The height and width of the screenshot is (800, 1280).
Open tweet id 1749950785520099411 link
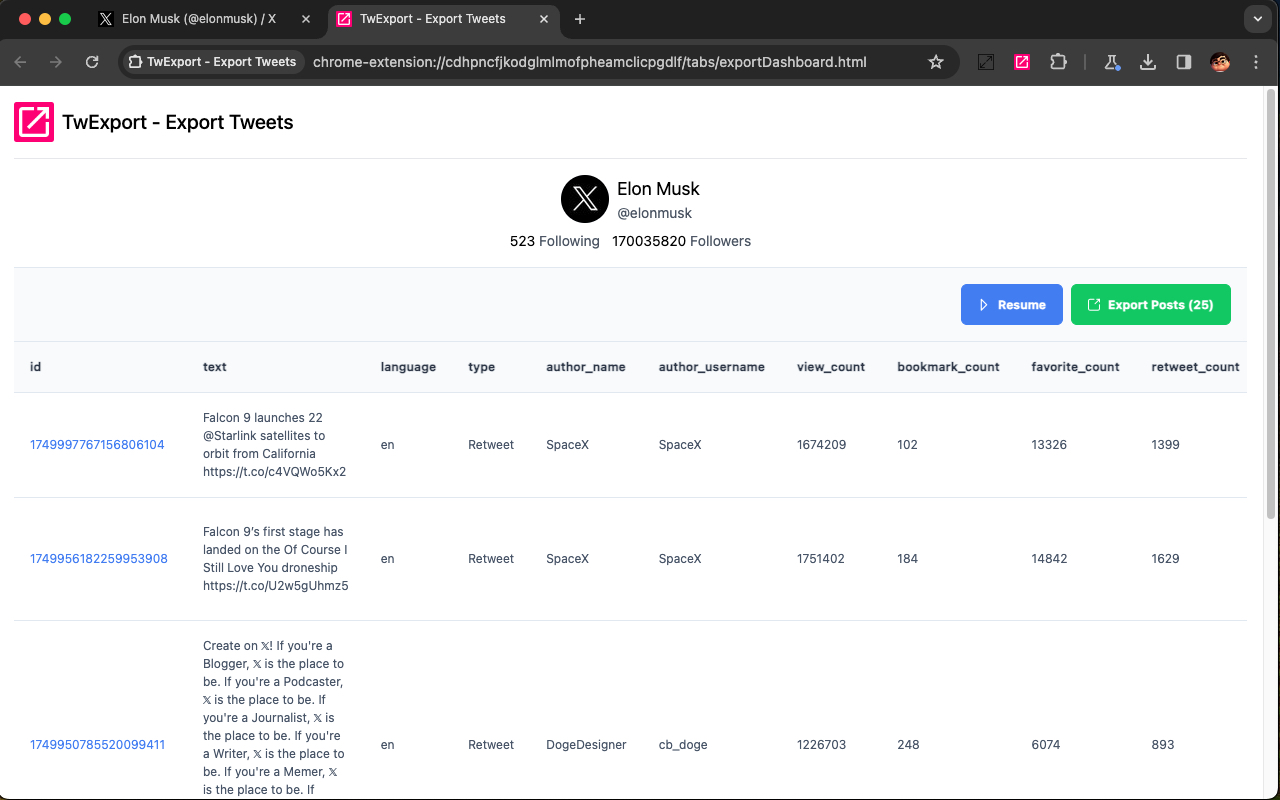97,745
